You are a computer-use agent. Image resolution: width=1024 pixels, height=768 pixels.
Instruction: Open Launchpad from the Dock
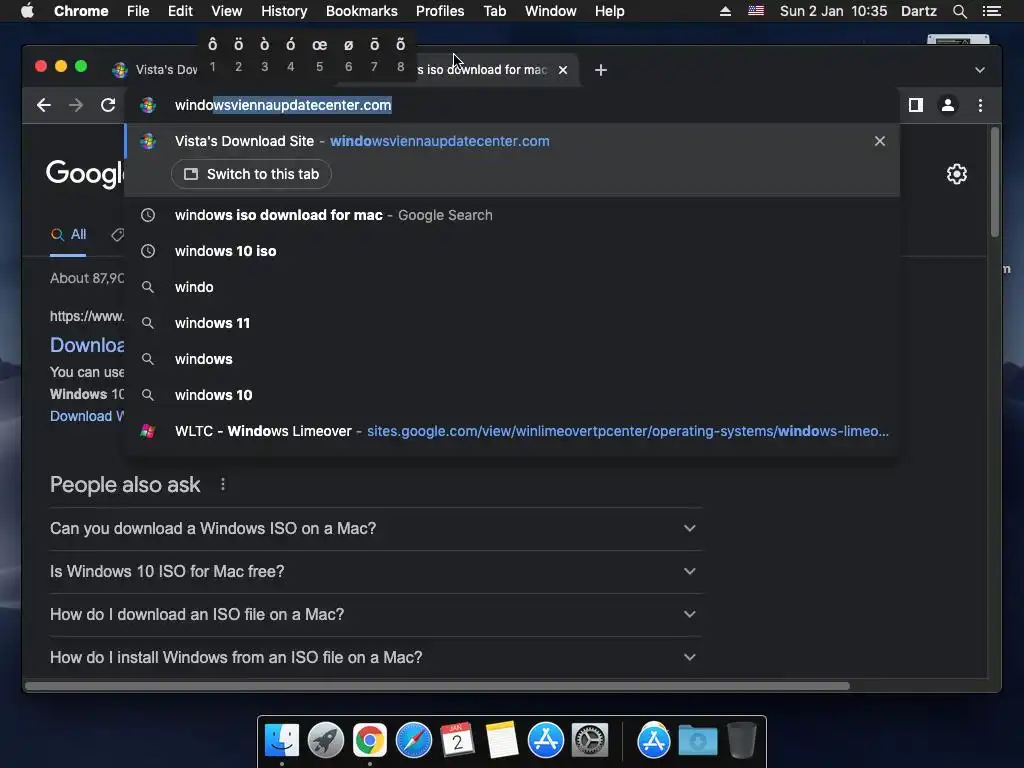(326, 741)
